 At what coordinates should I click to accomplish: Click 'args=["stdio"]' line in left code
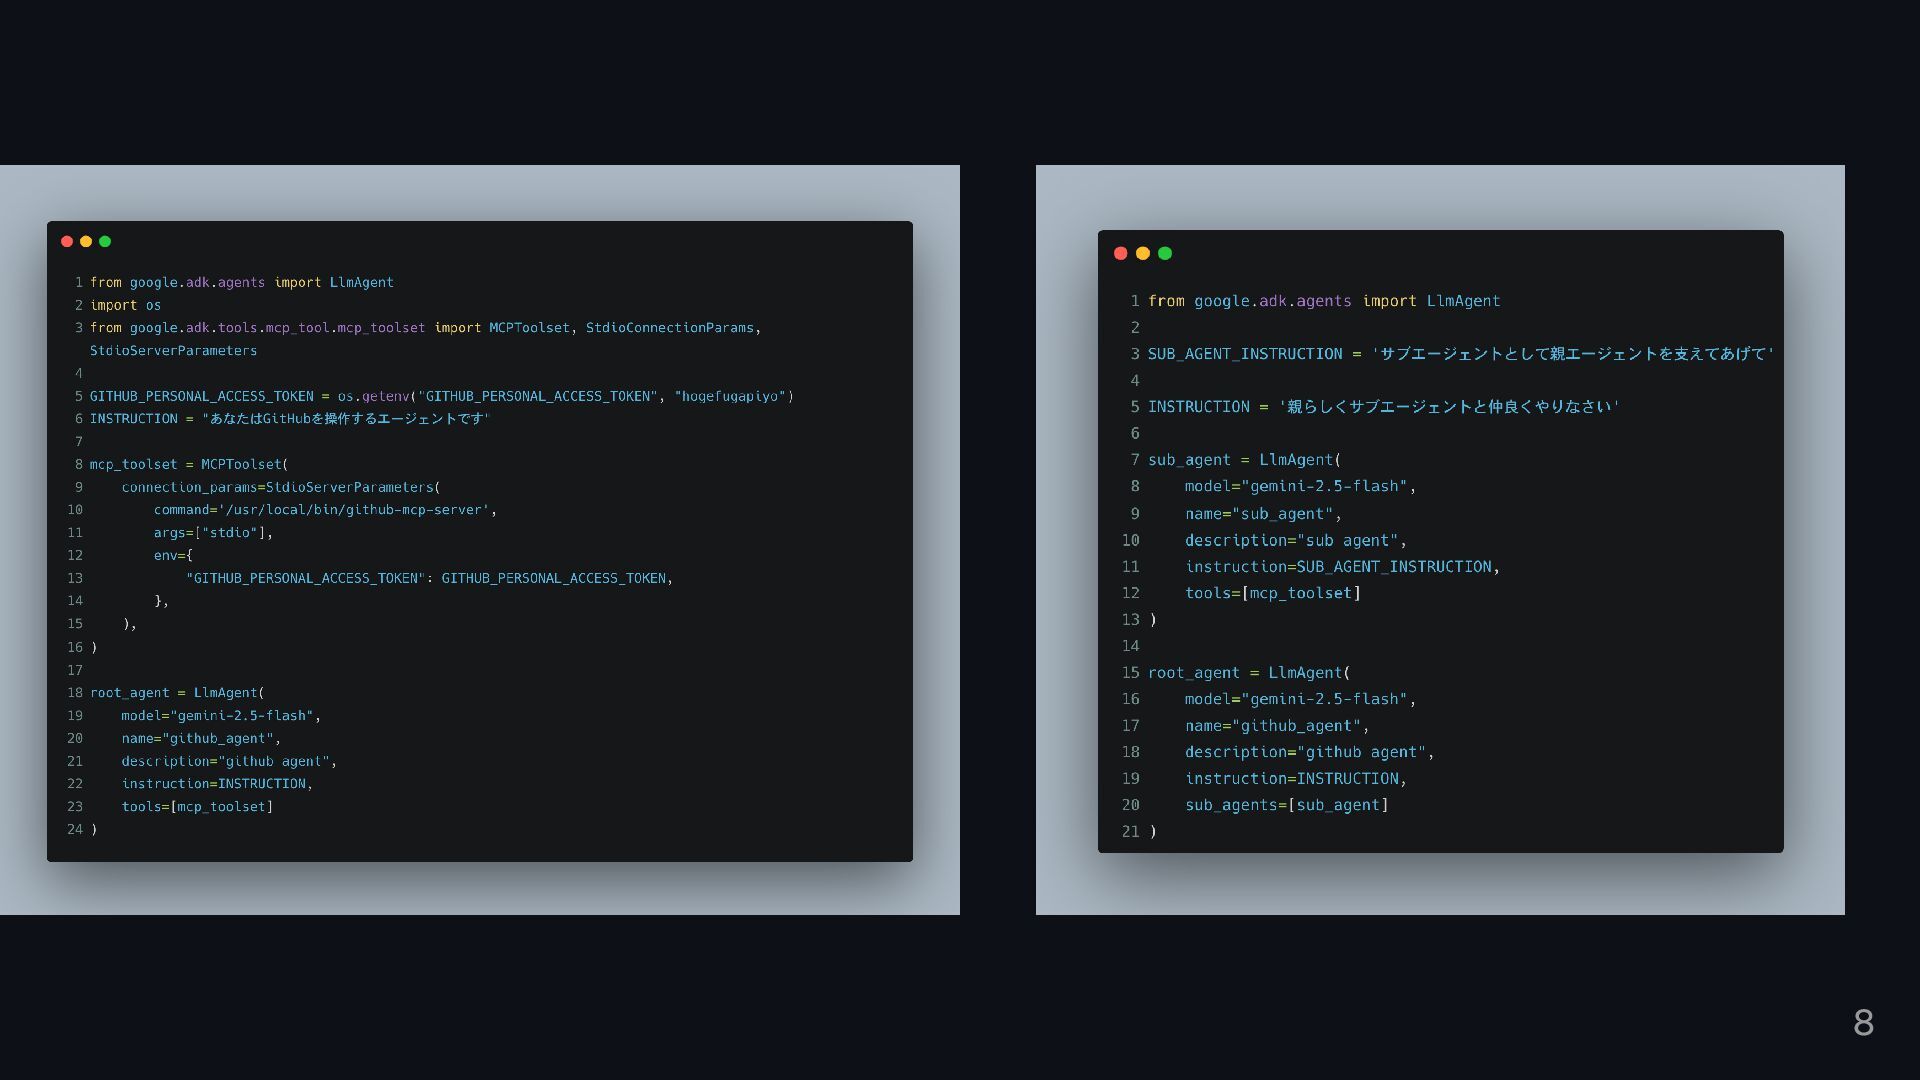213,533
